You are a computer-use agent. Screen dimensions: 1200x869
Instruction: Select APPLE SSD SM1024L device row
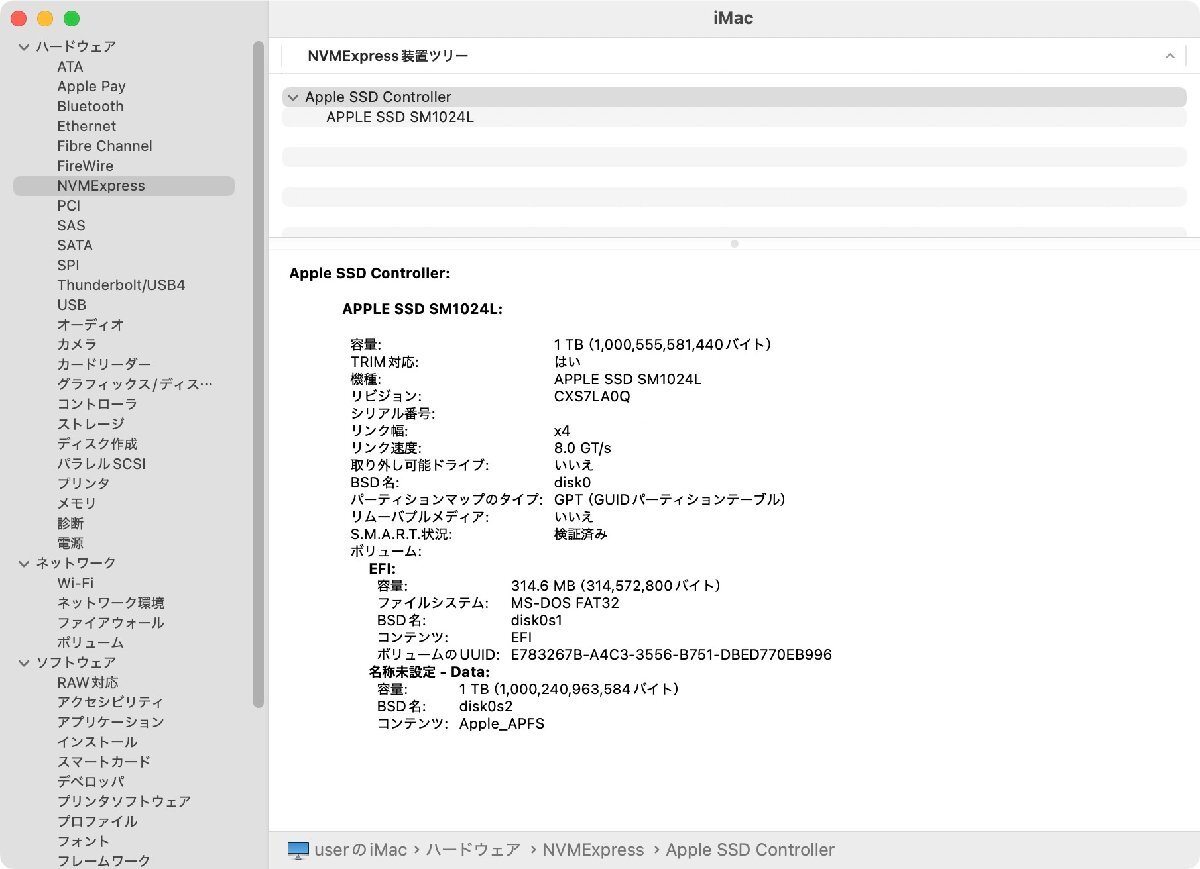click(x=734, y=117)
